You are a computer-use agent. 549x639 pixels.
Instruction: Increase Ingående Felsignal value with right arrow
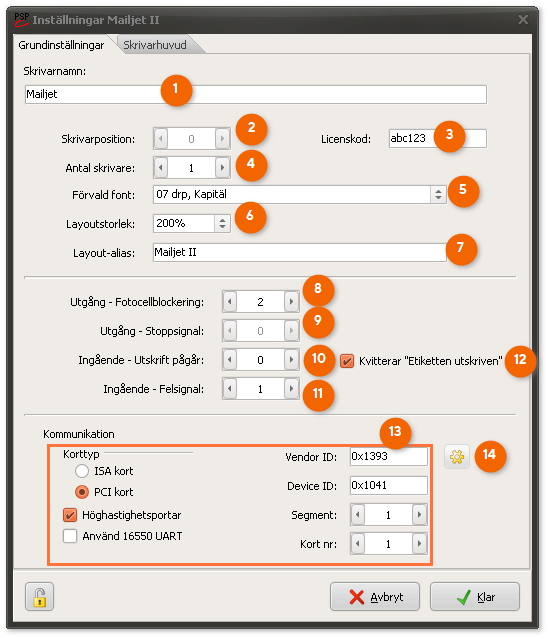click(291, 389)
